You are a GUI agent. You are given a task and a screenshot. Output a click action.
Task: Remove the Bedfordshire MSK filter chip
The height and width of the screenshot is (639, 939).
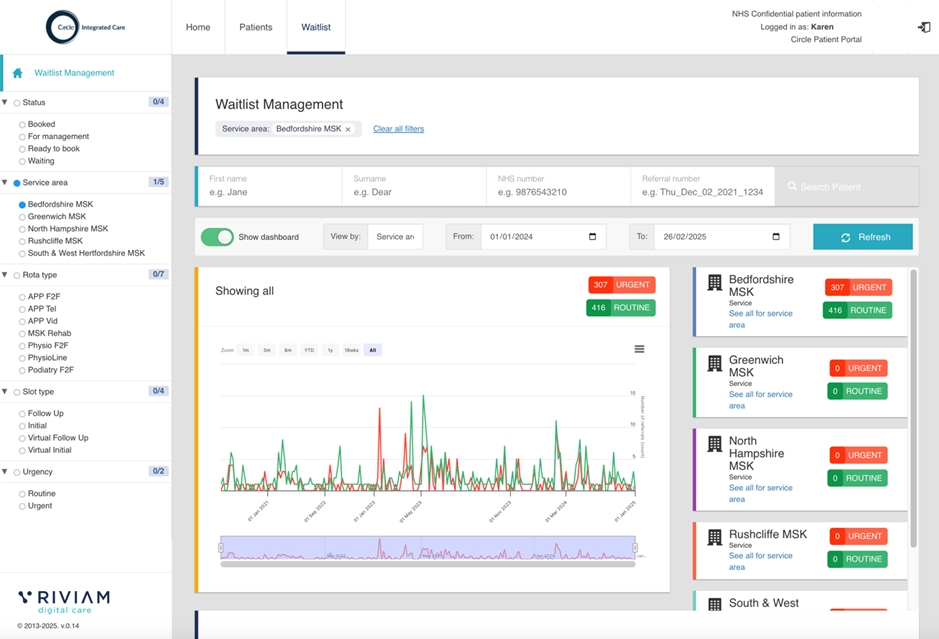(x=348, y=129)
